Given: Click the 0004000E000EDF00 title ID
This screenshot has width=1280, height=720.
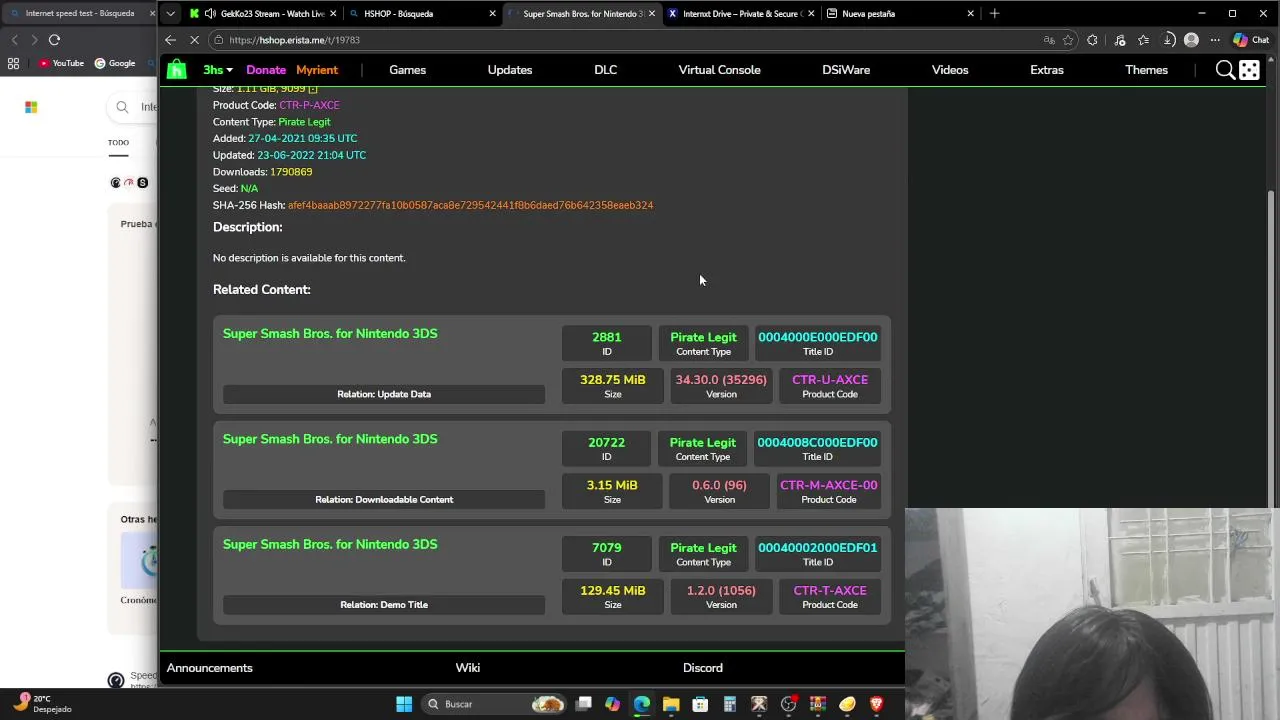Looking at the screenshot, I should [x=817, y=337].
